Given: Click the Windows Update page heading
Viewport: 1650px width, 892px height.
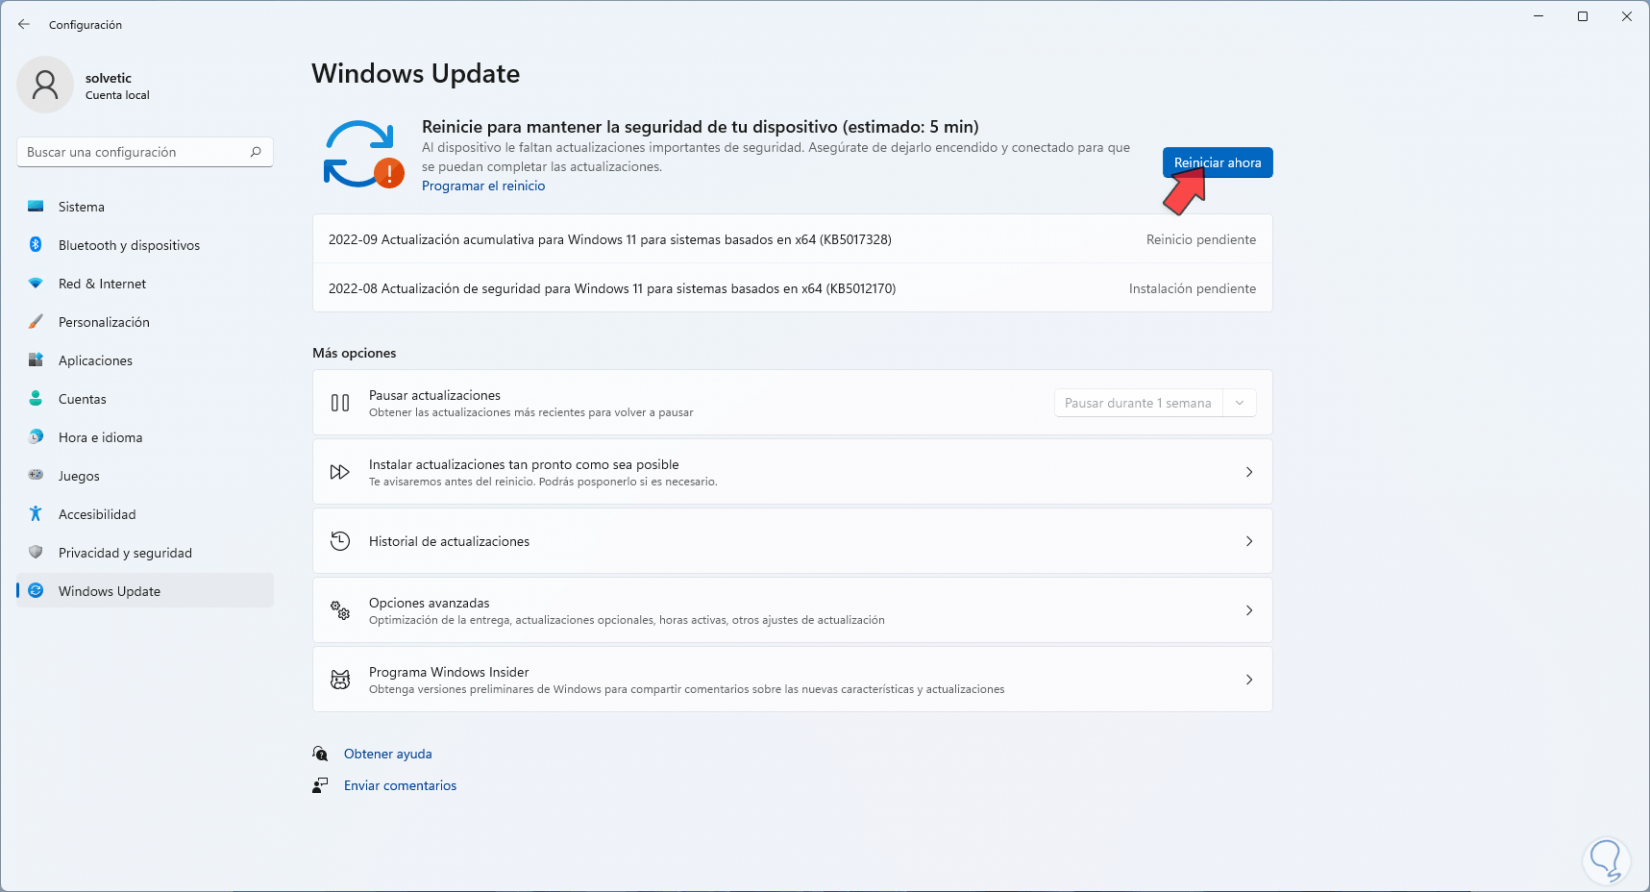Looking at the screenshot, I should (x=416, y=74).
